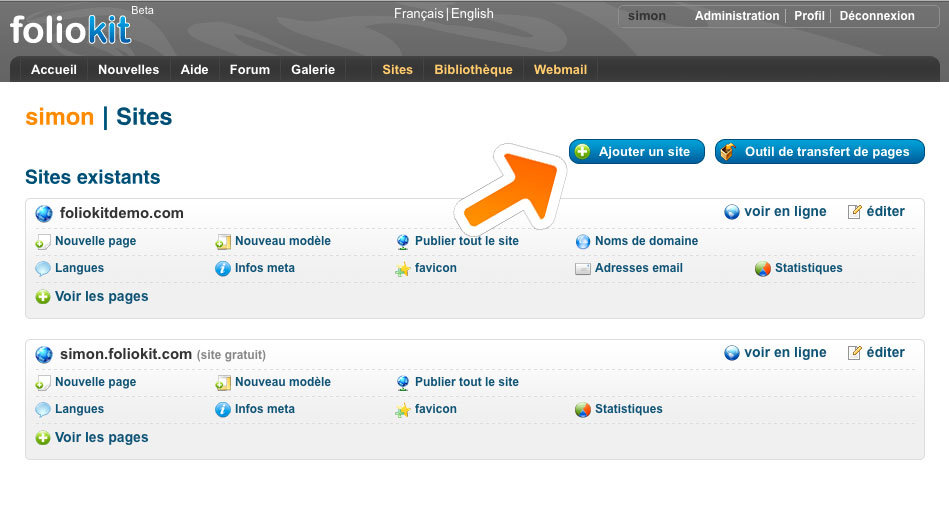This screenshot has width=949, height=510.
Task: Click éditer text for foliokitdemo.com
Action: [885, 211]
